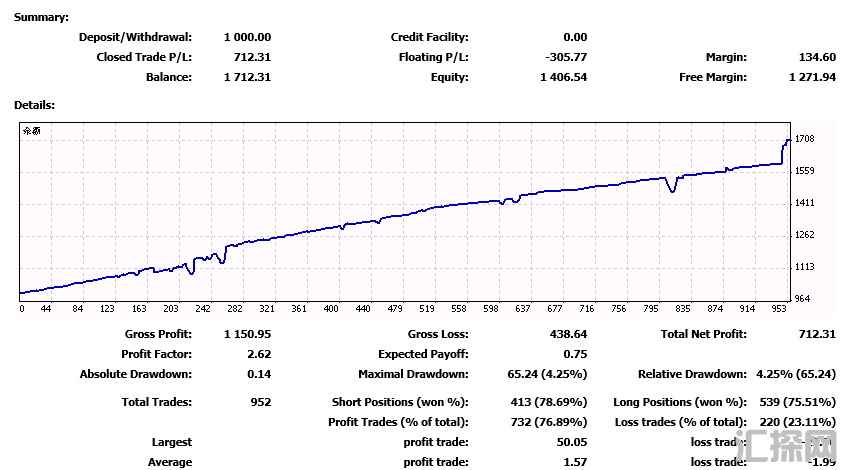Click the Short Positions (won %) label
857x470 pixels.
(x=400, y=402)
